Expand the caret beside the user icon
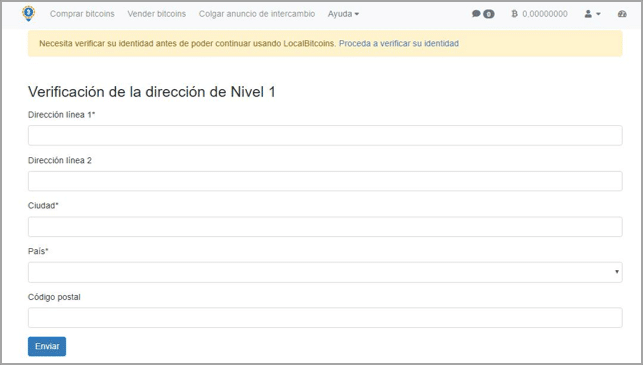This screenshot has width=643, height=365. 598,14
